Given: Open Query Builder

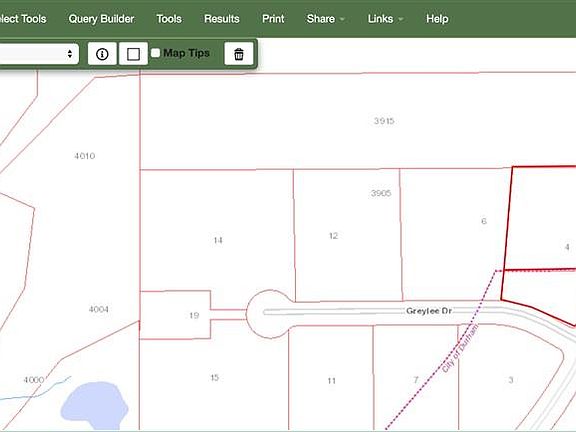Looking at the screenshot, I should (101, 19).
